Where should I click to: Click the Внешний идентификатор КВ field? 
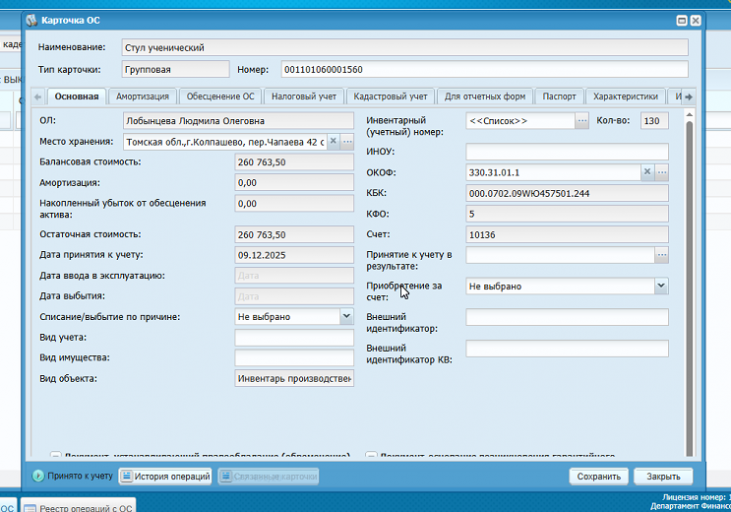(567, 348)
